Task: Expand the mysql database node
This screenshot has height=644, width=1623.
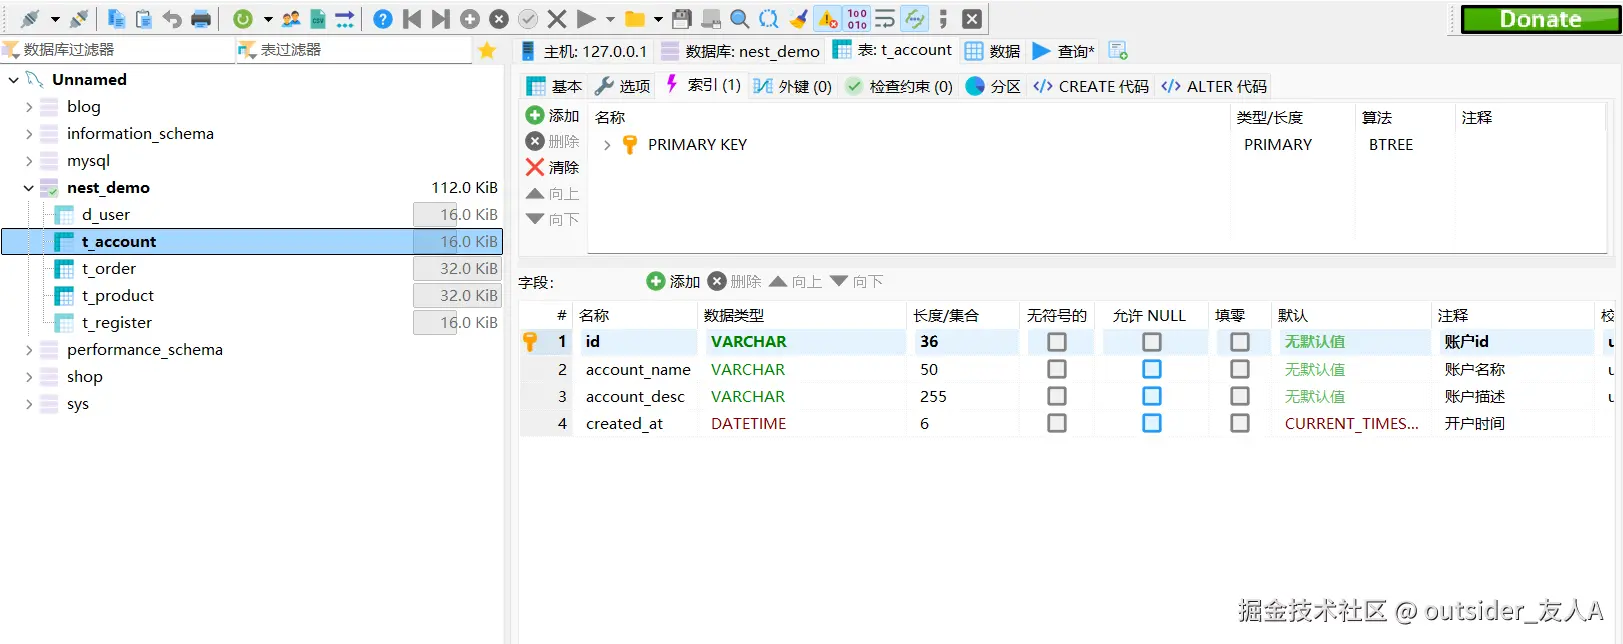Action: pos(29,161)
